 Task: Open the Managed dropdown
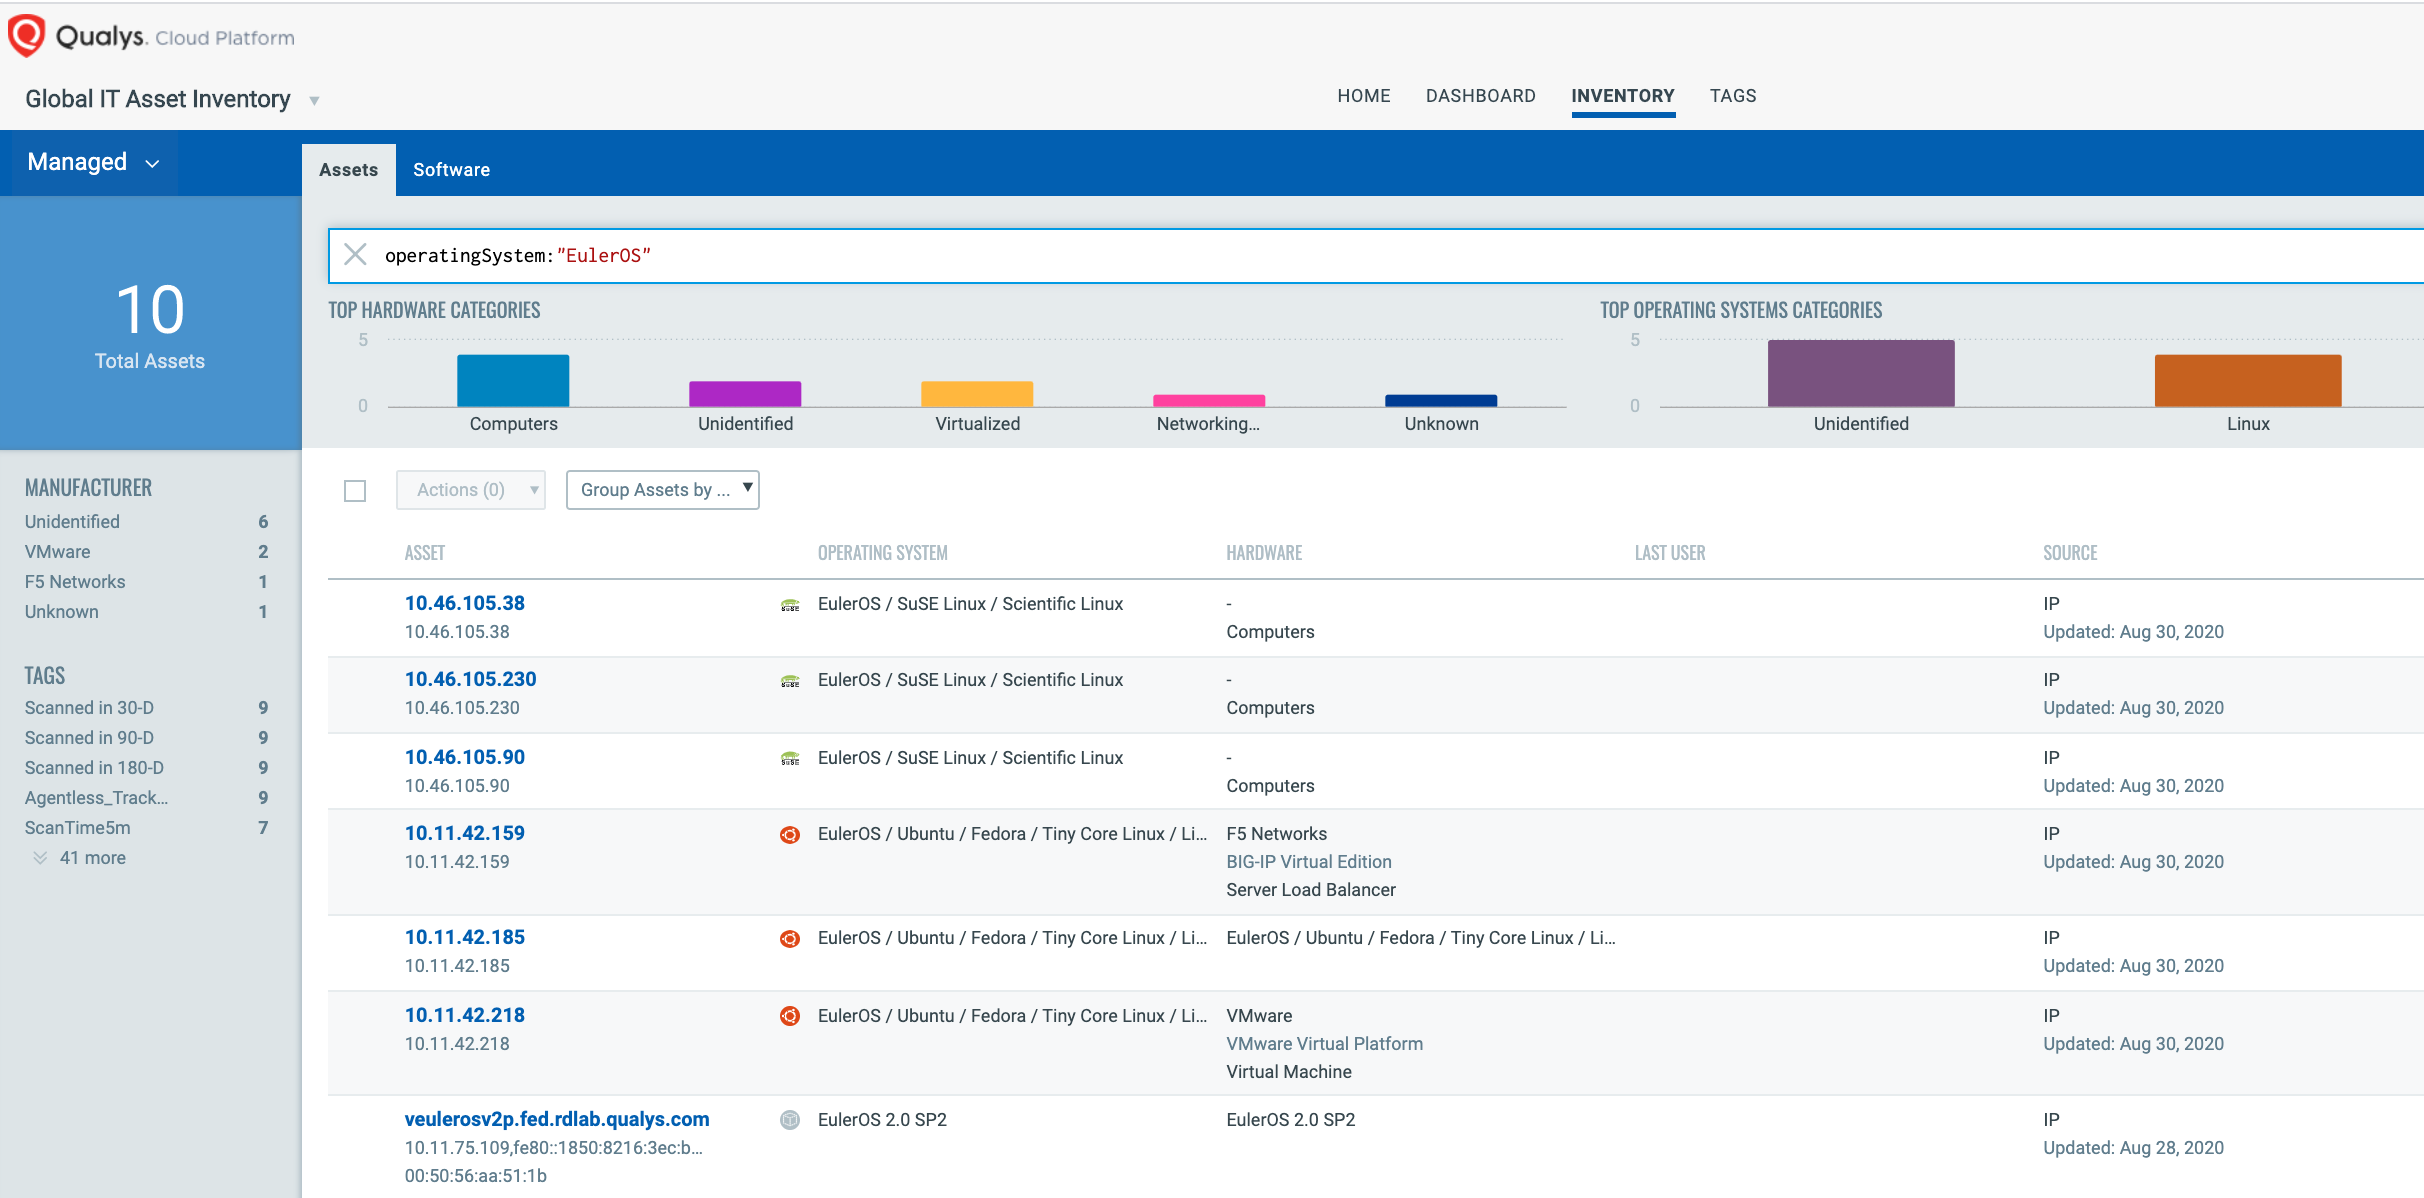91,162
